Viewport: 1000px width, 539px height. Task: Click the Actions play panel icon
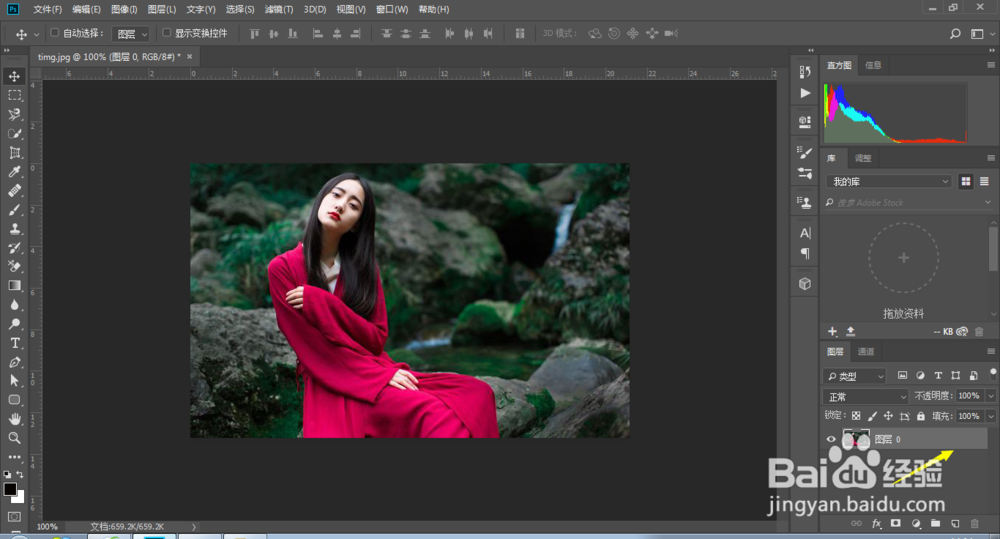pos(805,93)
